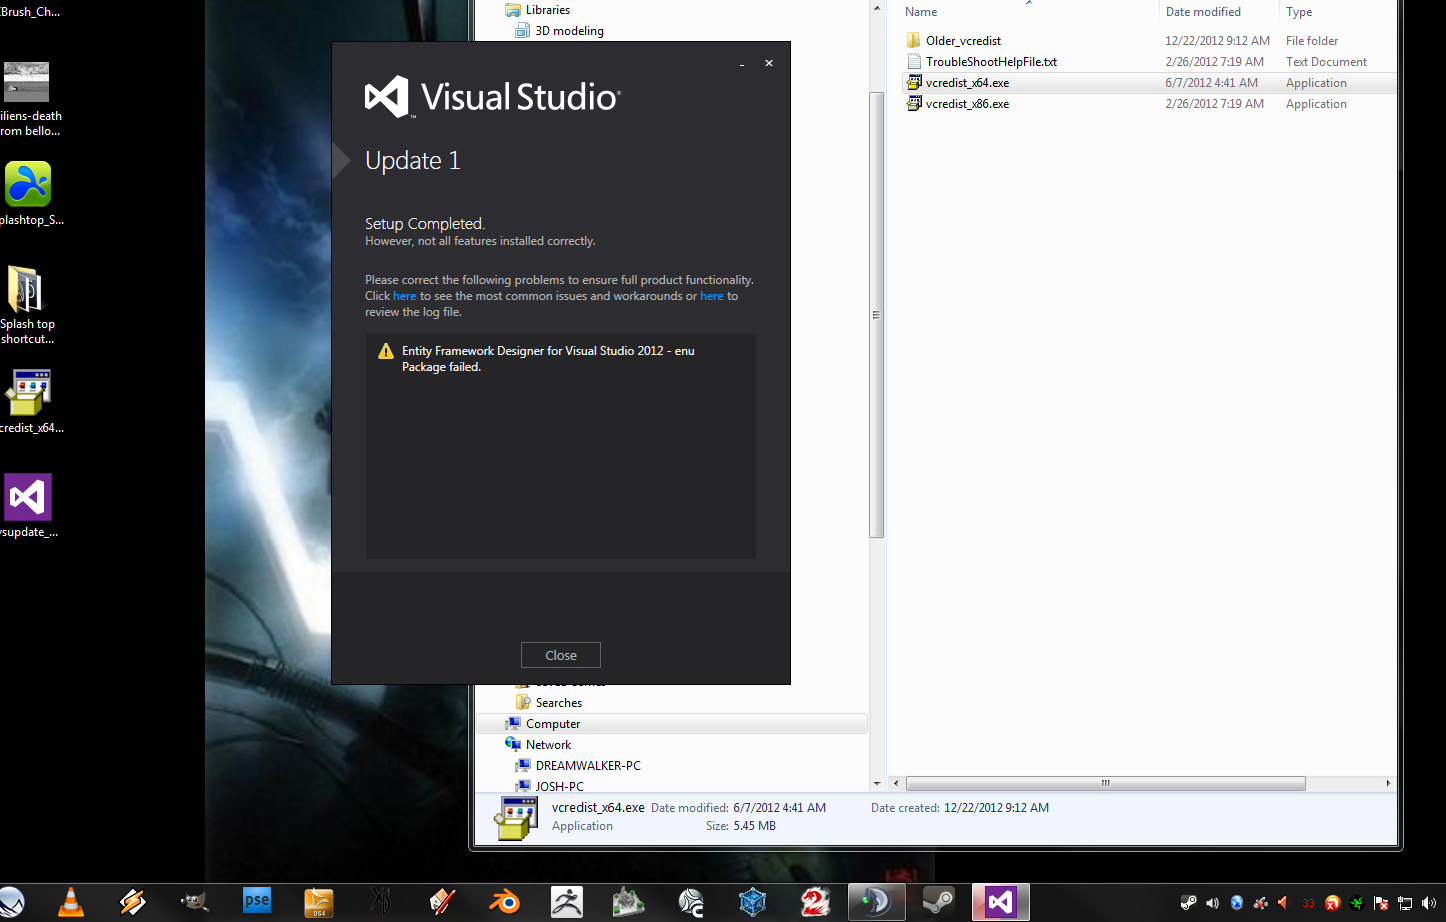Image resolution: width=1446 pixels, height=922 pixels.
Task: Open JOSH-PC under Network
Action: [559, 786]
